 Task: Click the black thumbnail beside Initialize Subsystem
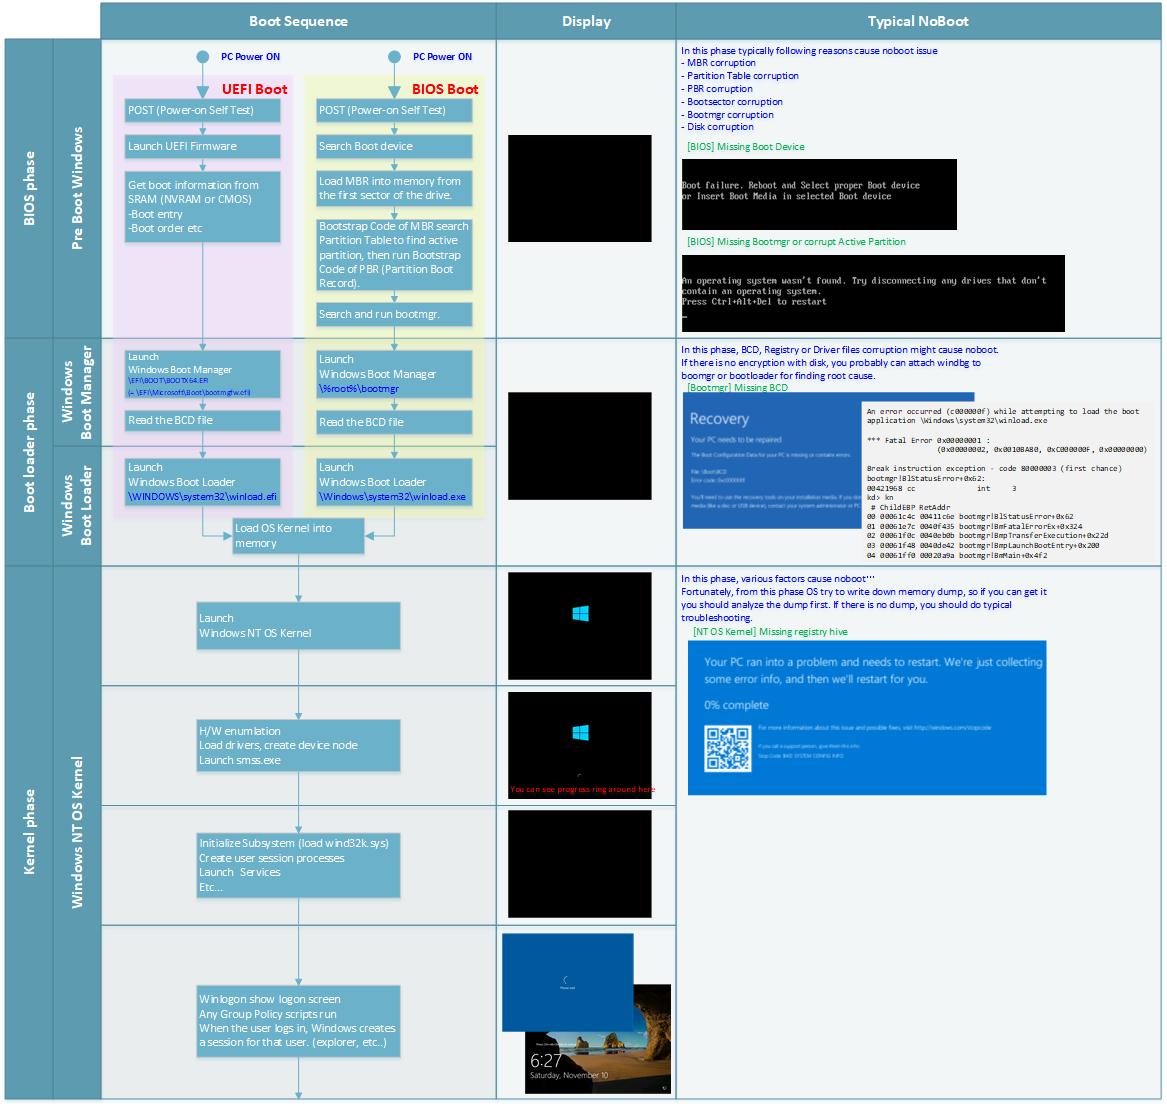(580, 864)
